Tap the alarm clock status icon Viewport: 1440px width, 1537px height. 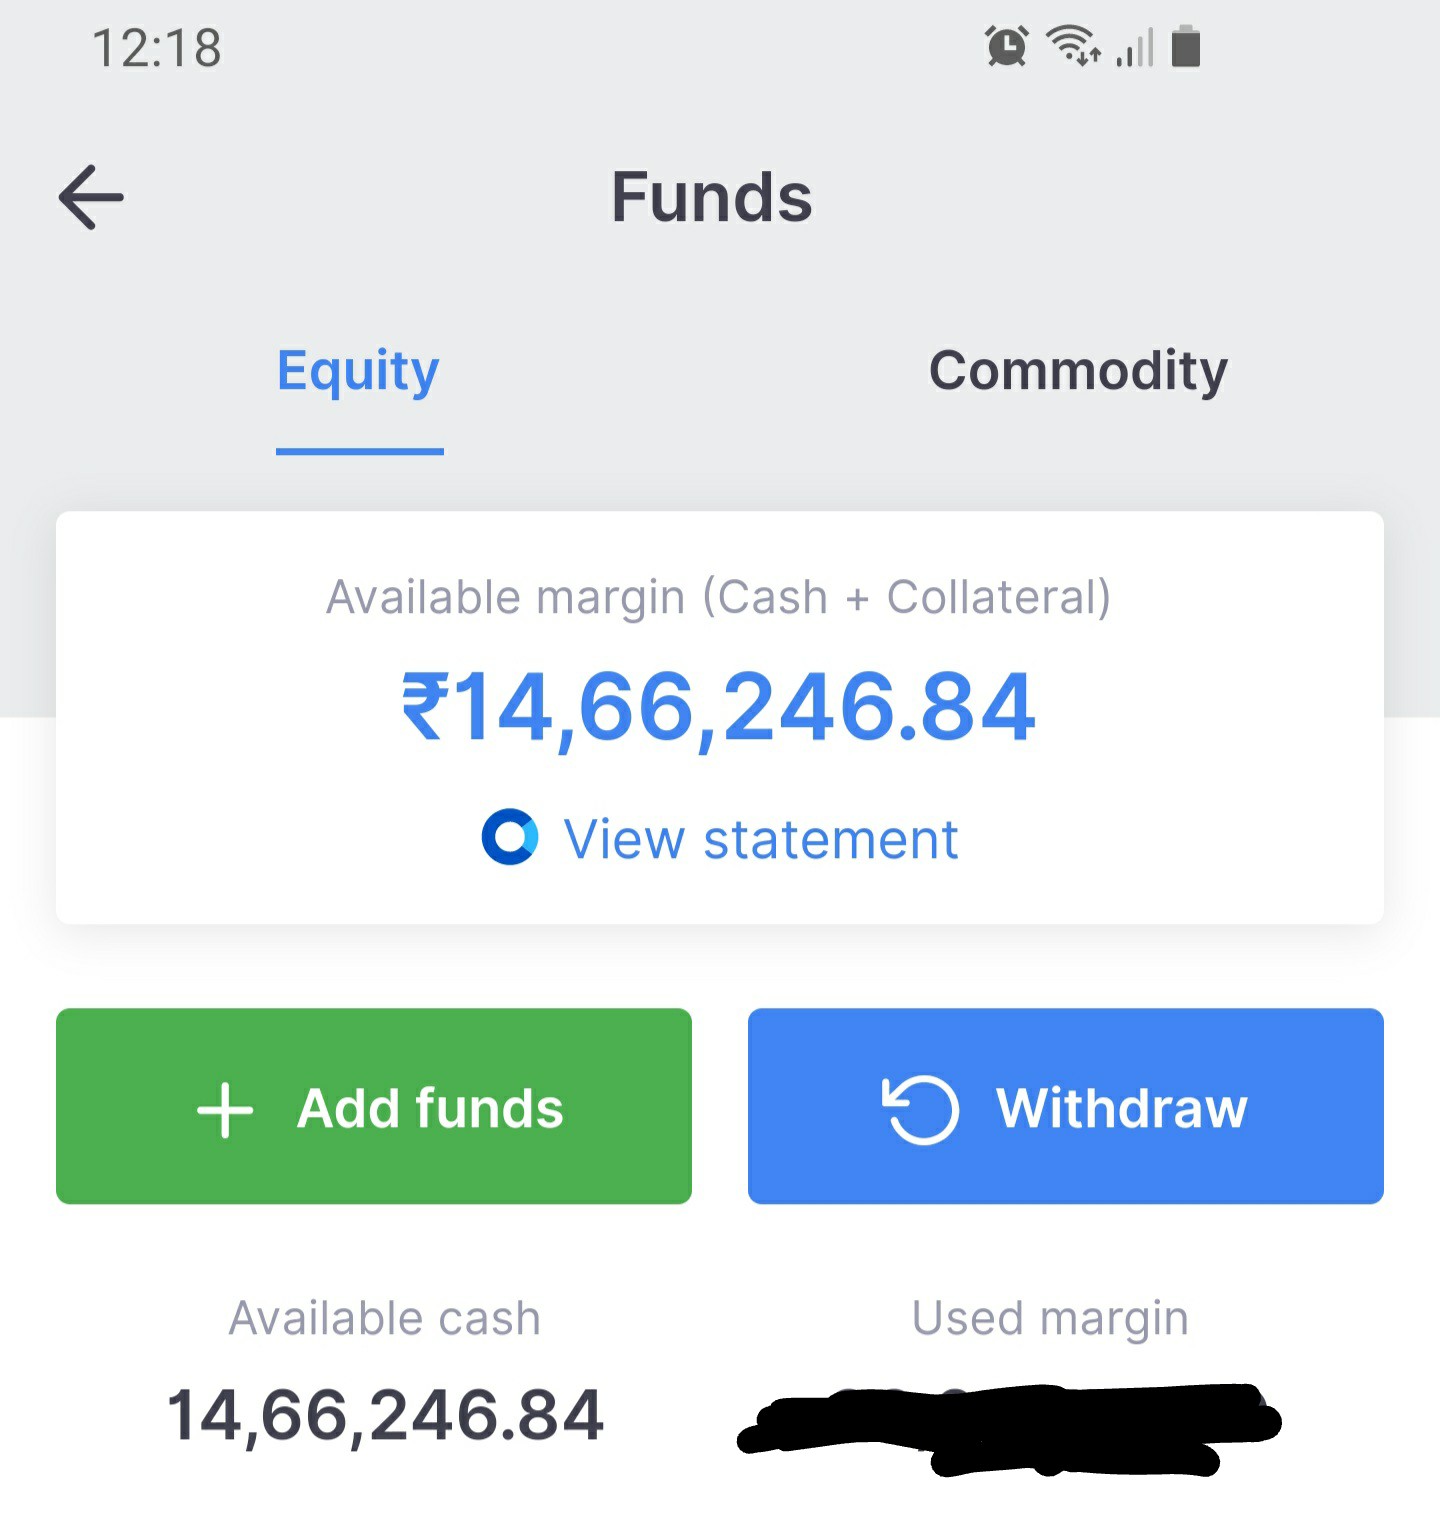pyautogui.click(x=1007, y=46)
